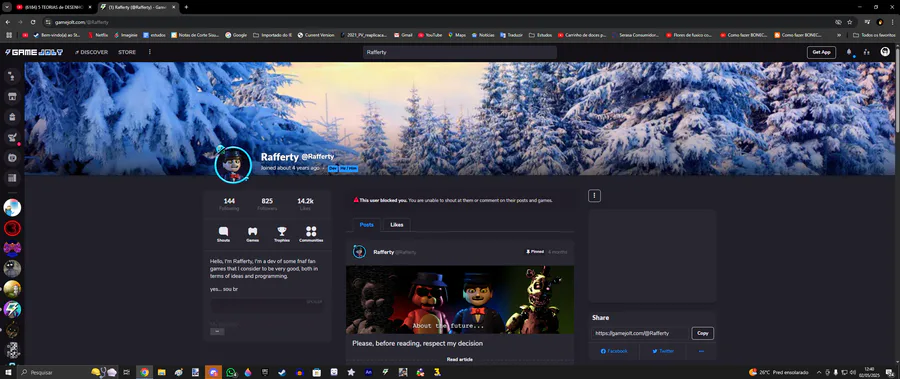Open the backpack icon in Game Jolt sidebar
This screenshot has height=379, width=900.
[x=12, y=117]
